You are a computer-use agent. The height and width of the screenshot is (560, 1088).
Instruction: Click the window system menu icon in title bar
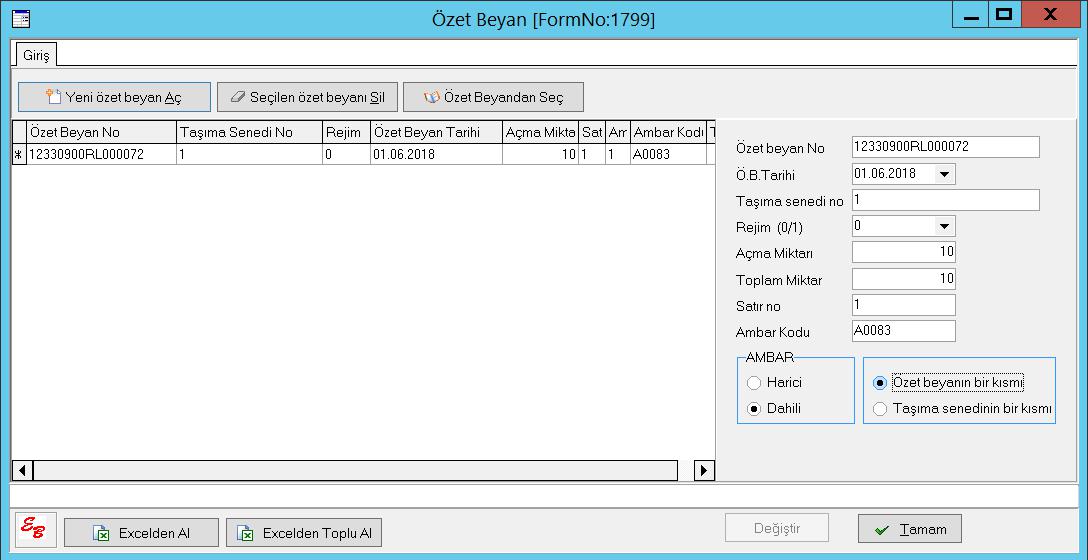point(20,18)
